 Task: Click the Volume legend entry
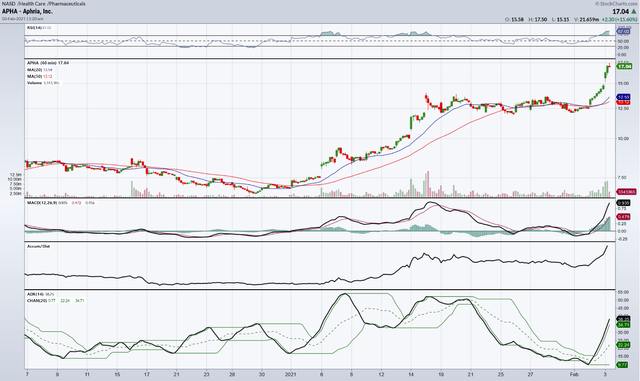click(x=43, y=82)
